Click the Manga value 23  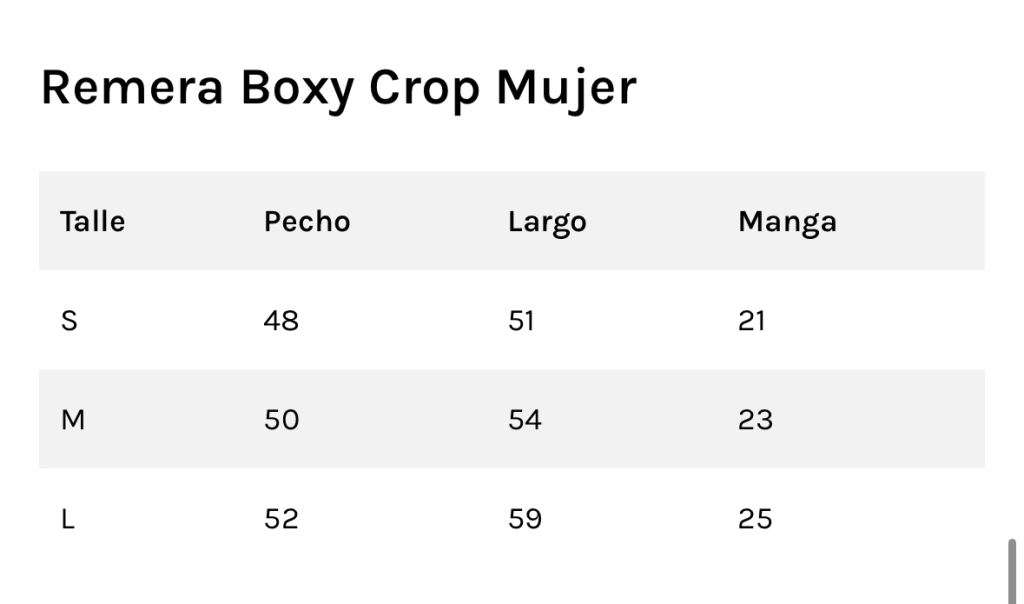[756, 419]
